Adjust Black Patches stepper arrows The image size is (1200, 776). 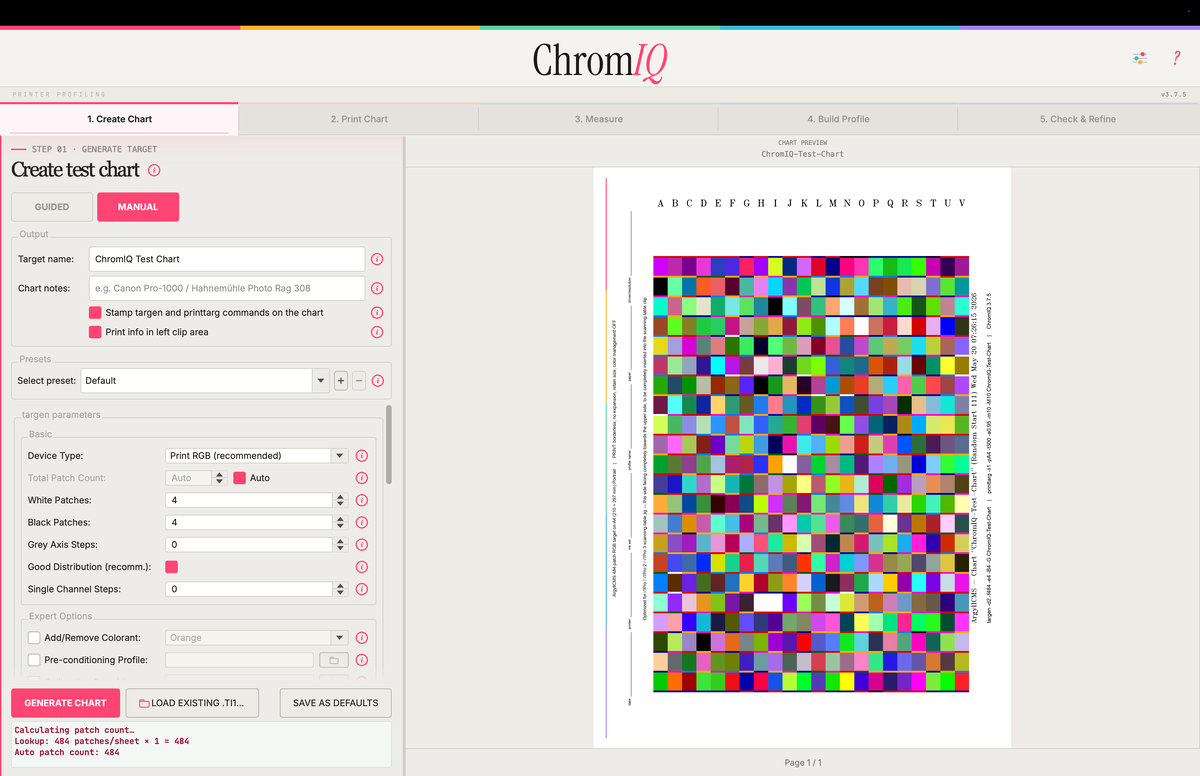(341, 522)
